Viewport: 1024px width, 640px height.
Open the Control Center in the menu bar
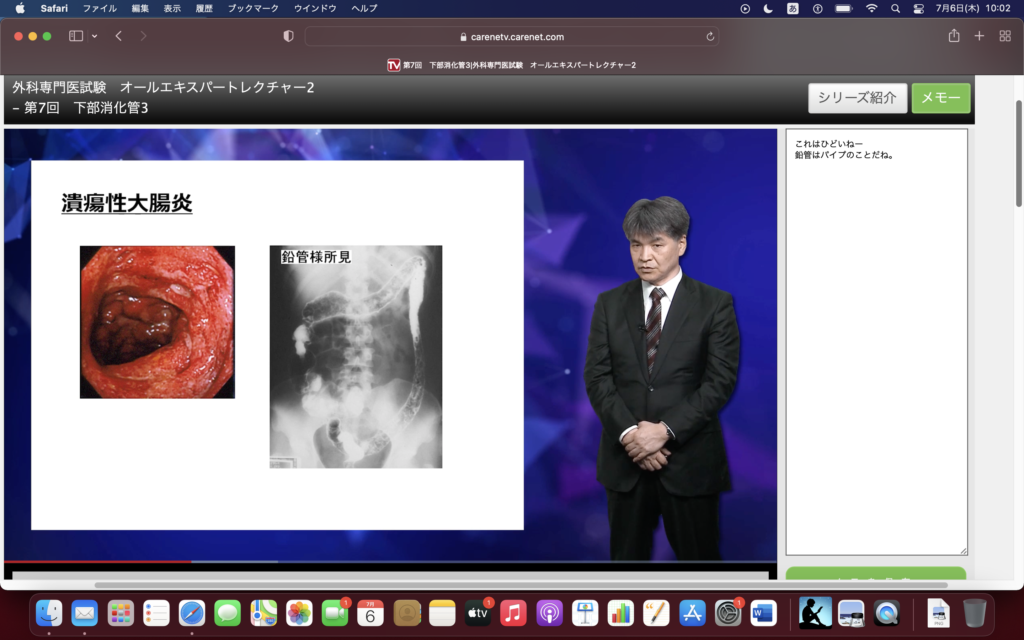tap(918, 8)
